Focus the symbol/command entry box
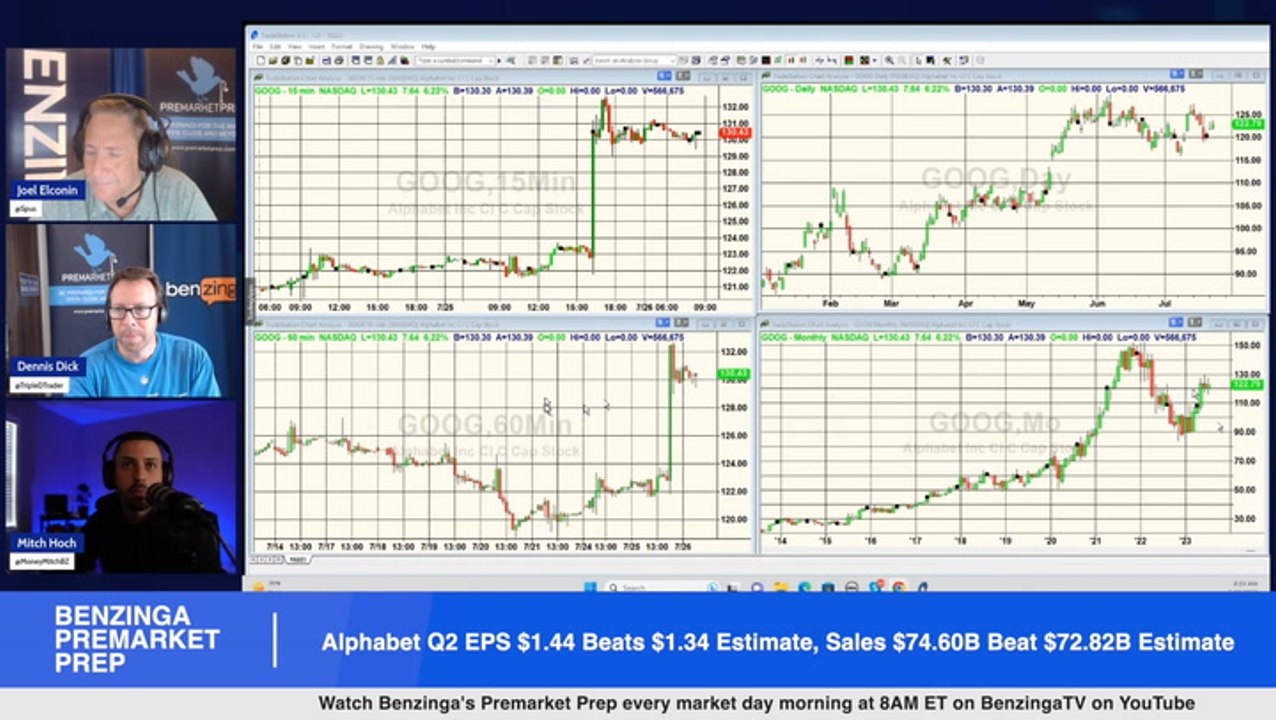 [453, 60]
